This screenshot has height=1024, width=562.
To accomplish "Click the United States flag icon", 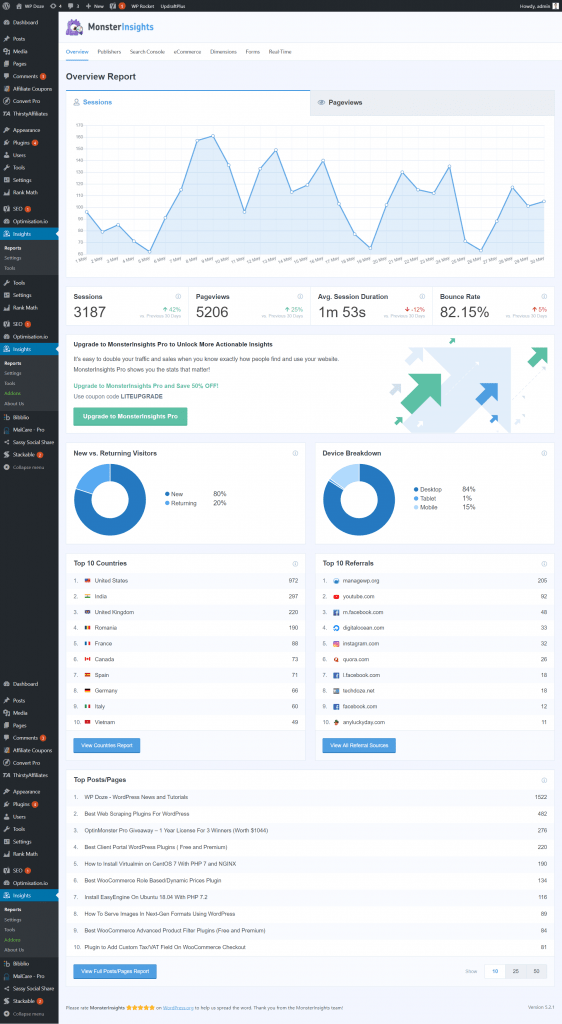I will click(x=87, y=581).
